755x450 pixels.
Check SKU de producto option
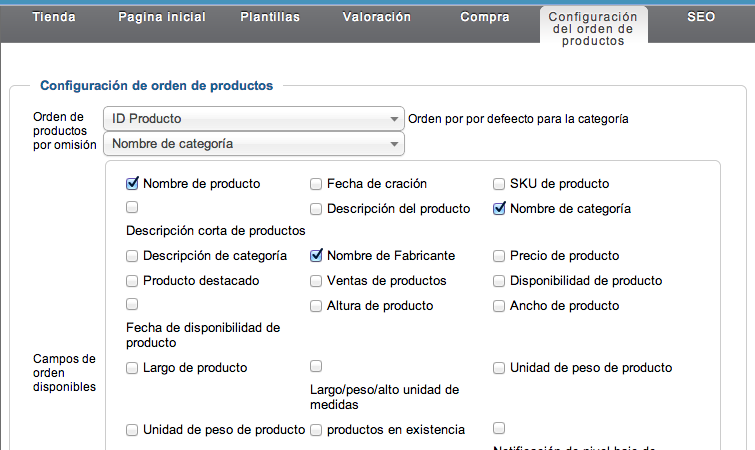pyautogui.click(x=499, y=184)
